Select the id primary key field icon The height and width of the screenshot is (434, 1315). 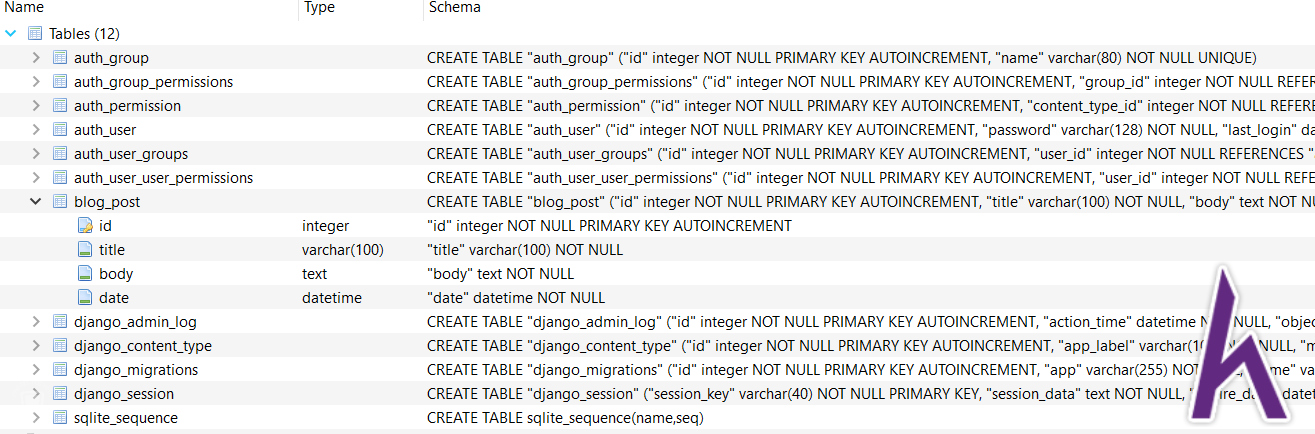[x=85, y=226]
